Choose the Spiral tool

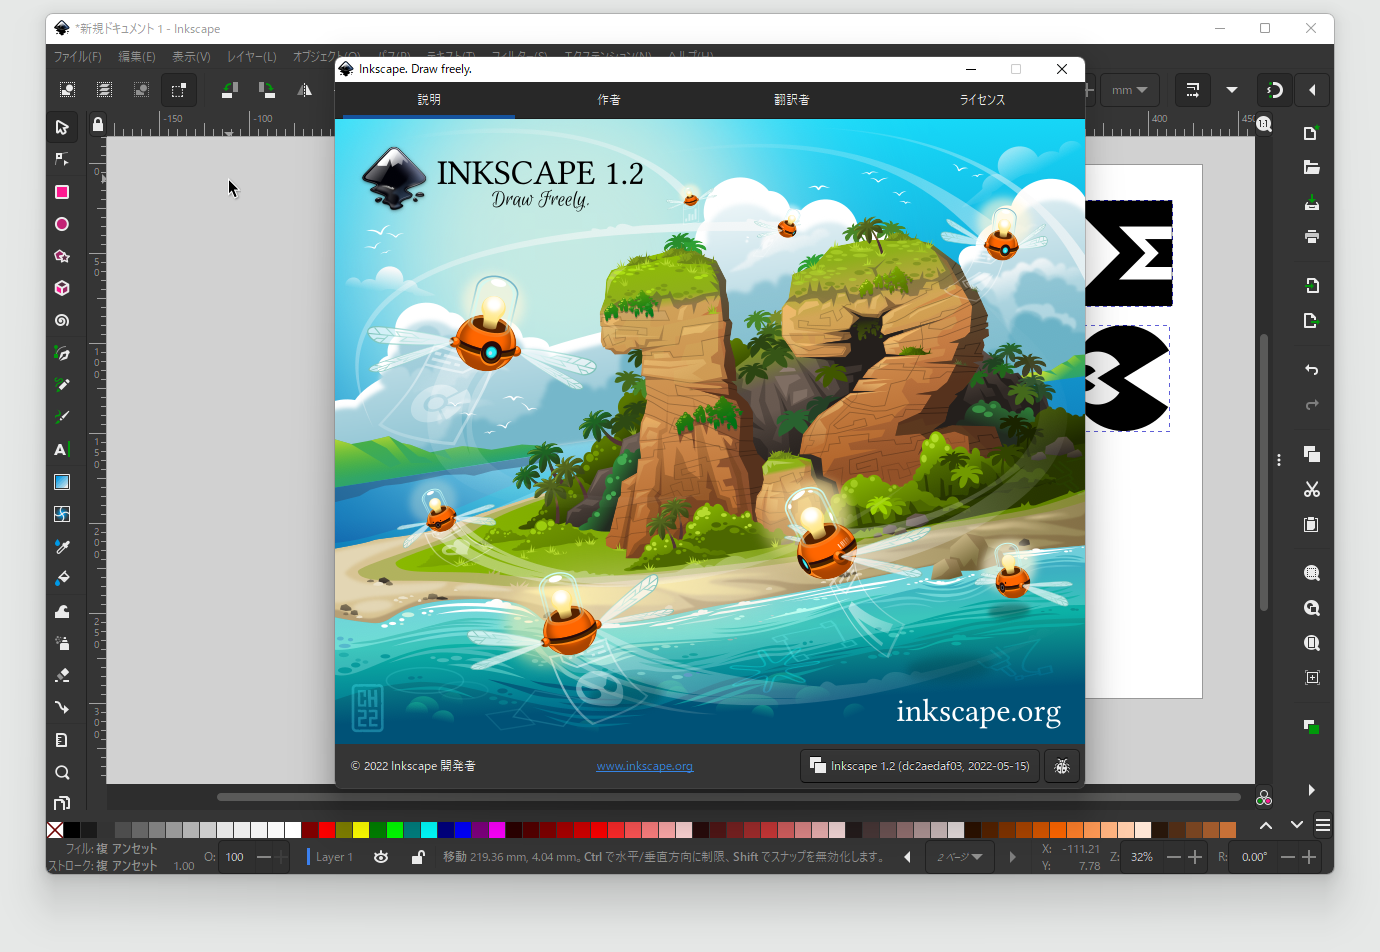pos(62,320)
